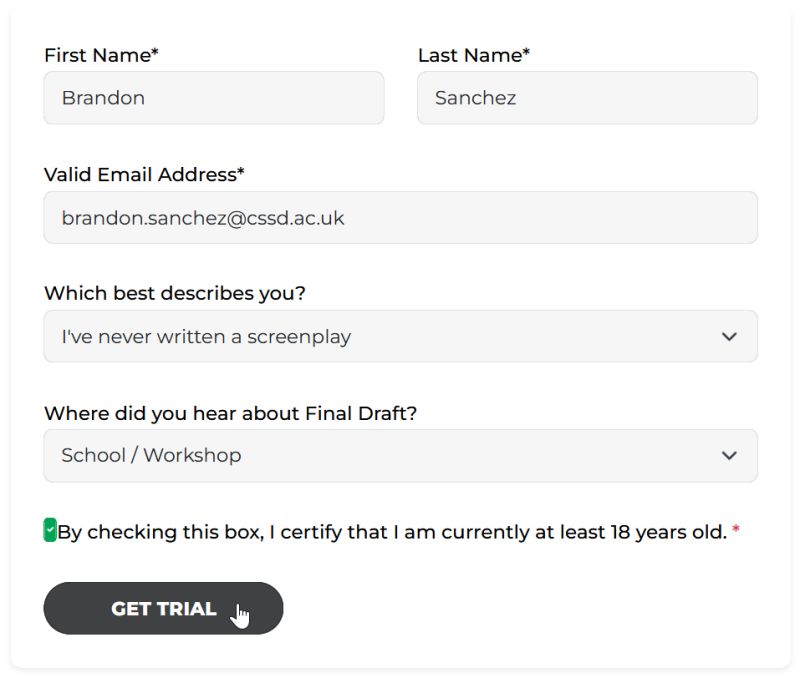The height and width of the screenshot is (678, 800).
Task: Click the 'Which best describes you?' label
Action: pyautogui.click(x=175, y=293)
